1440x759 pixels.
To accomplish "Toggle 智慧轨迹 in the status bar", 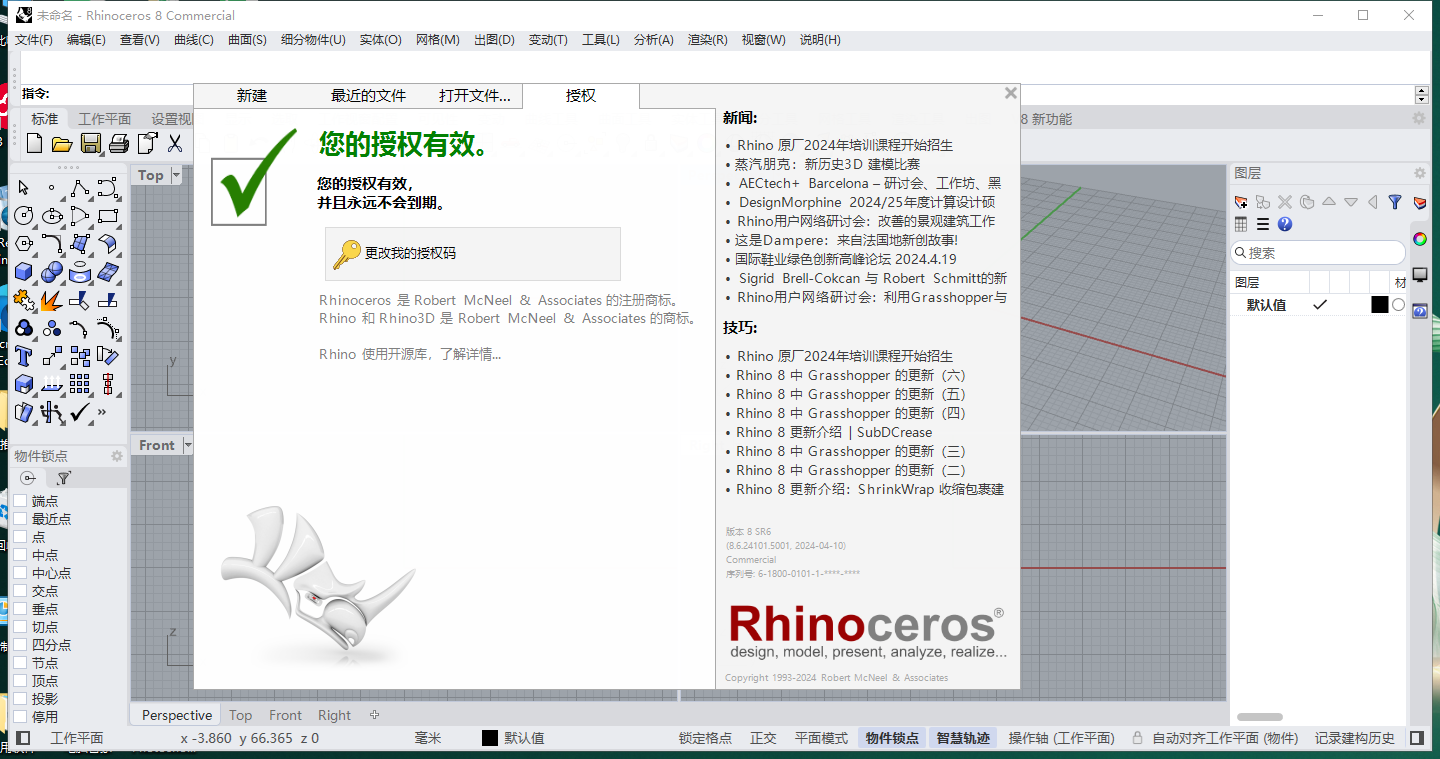I will [x=963, y=738].
